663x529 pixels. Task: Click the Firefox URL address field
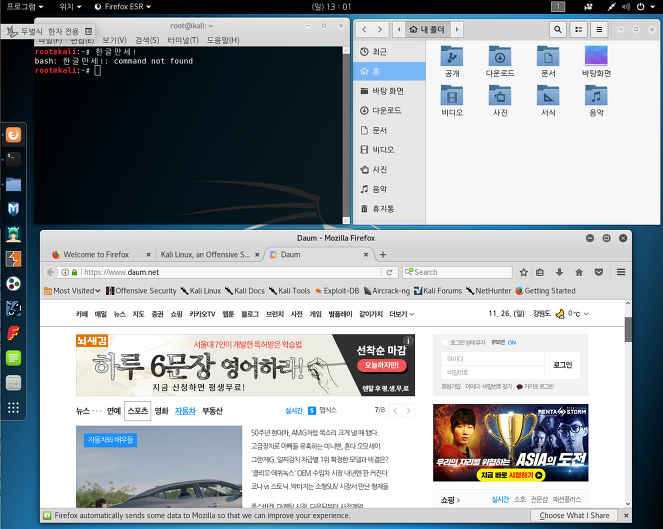(x=232, y=272)
